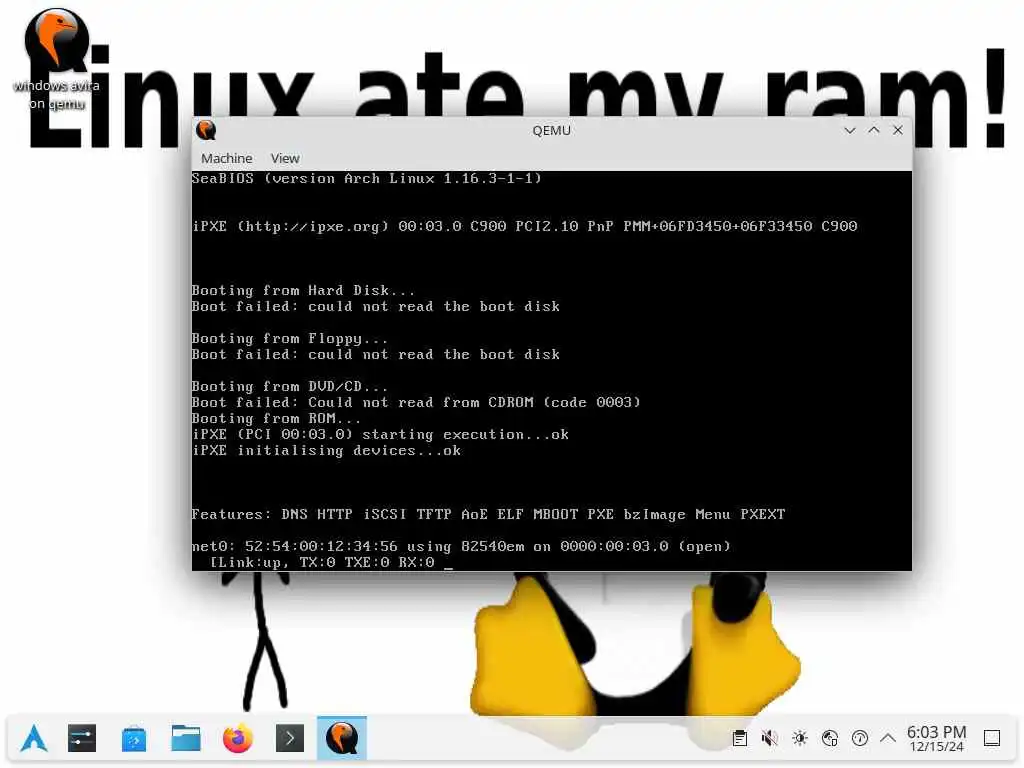Click the 'Features: DNS HTTP iSCSI' line
1024x768 pixels.
(488, 514)
